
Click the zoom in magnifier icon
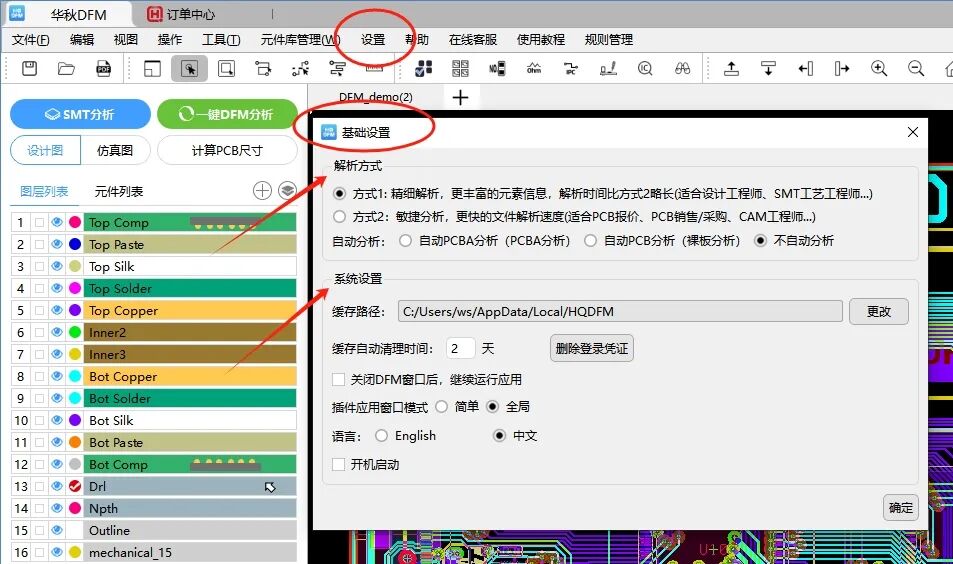[x=879, y=69]
